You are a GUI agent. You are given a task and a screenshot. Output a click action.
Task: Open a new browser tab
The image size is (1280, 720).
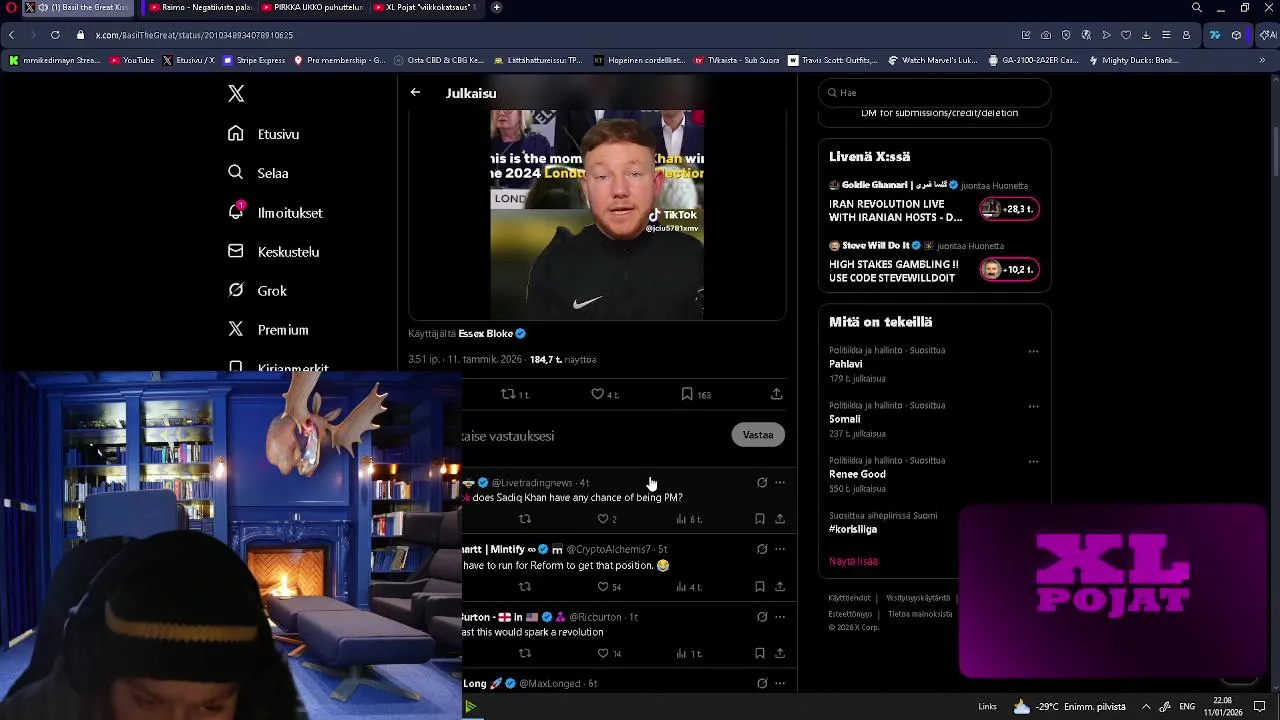497,7
